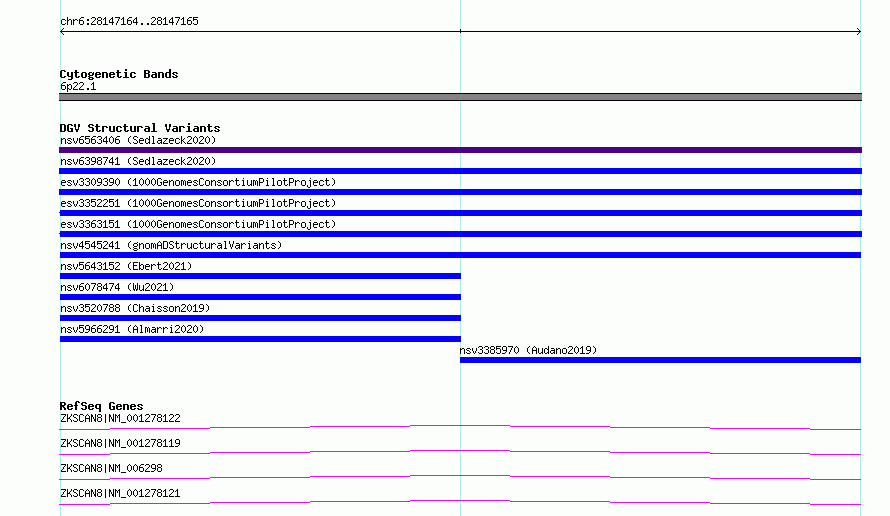This screenshot has height=516, width=890.
Task: Click the blue nsv3520788 variant bar
Action: 260,318
